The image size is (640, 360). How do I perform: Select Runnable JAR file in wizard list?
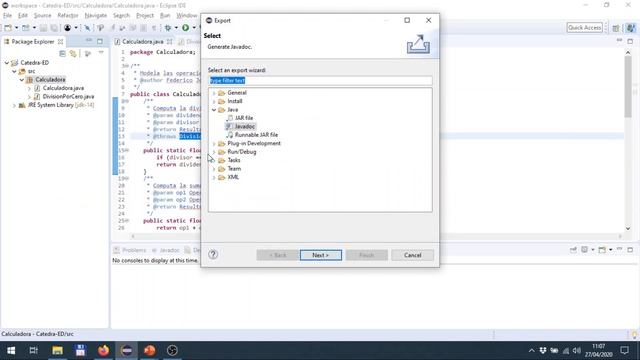tap(256, 135)
